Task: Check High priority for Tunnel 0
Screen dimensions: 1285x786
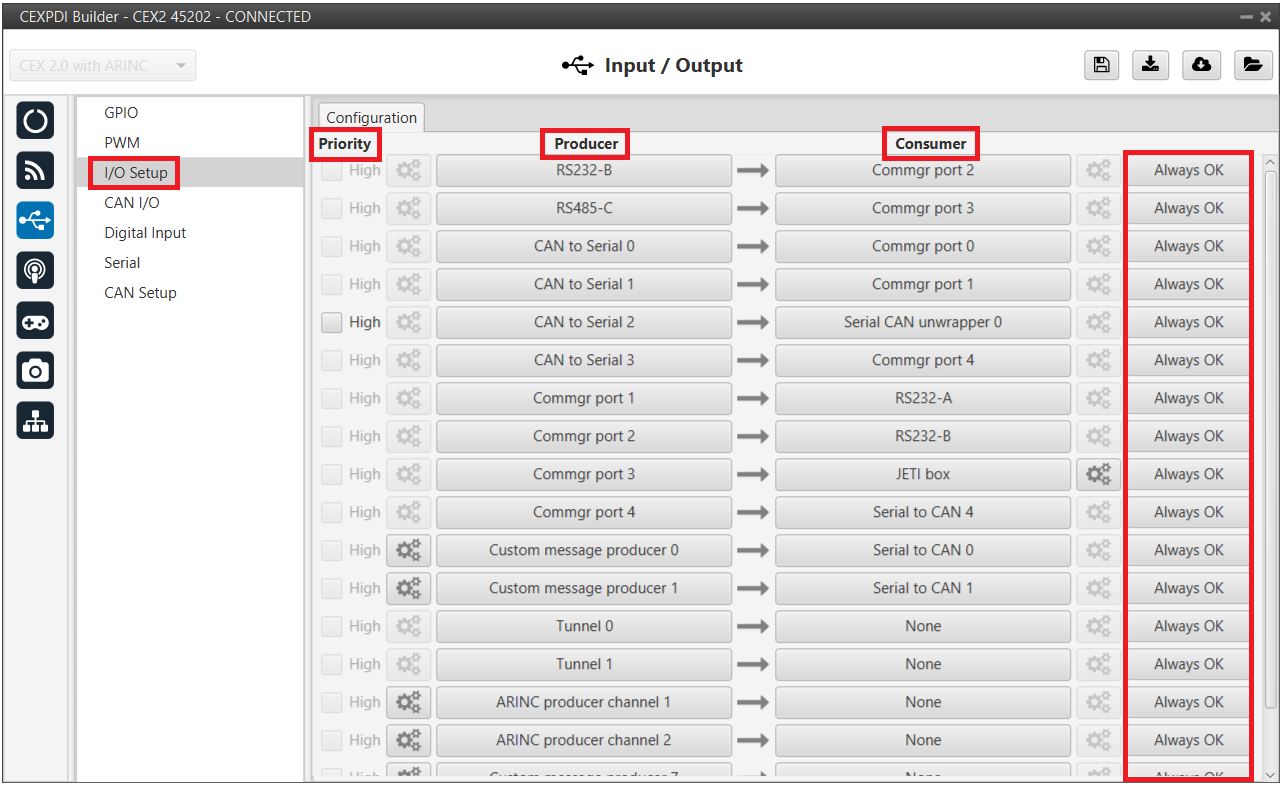Action: click(332, 626)
